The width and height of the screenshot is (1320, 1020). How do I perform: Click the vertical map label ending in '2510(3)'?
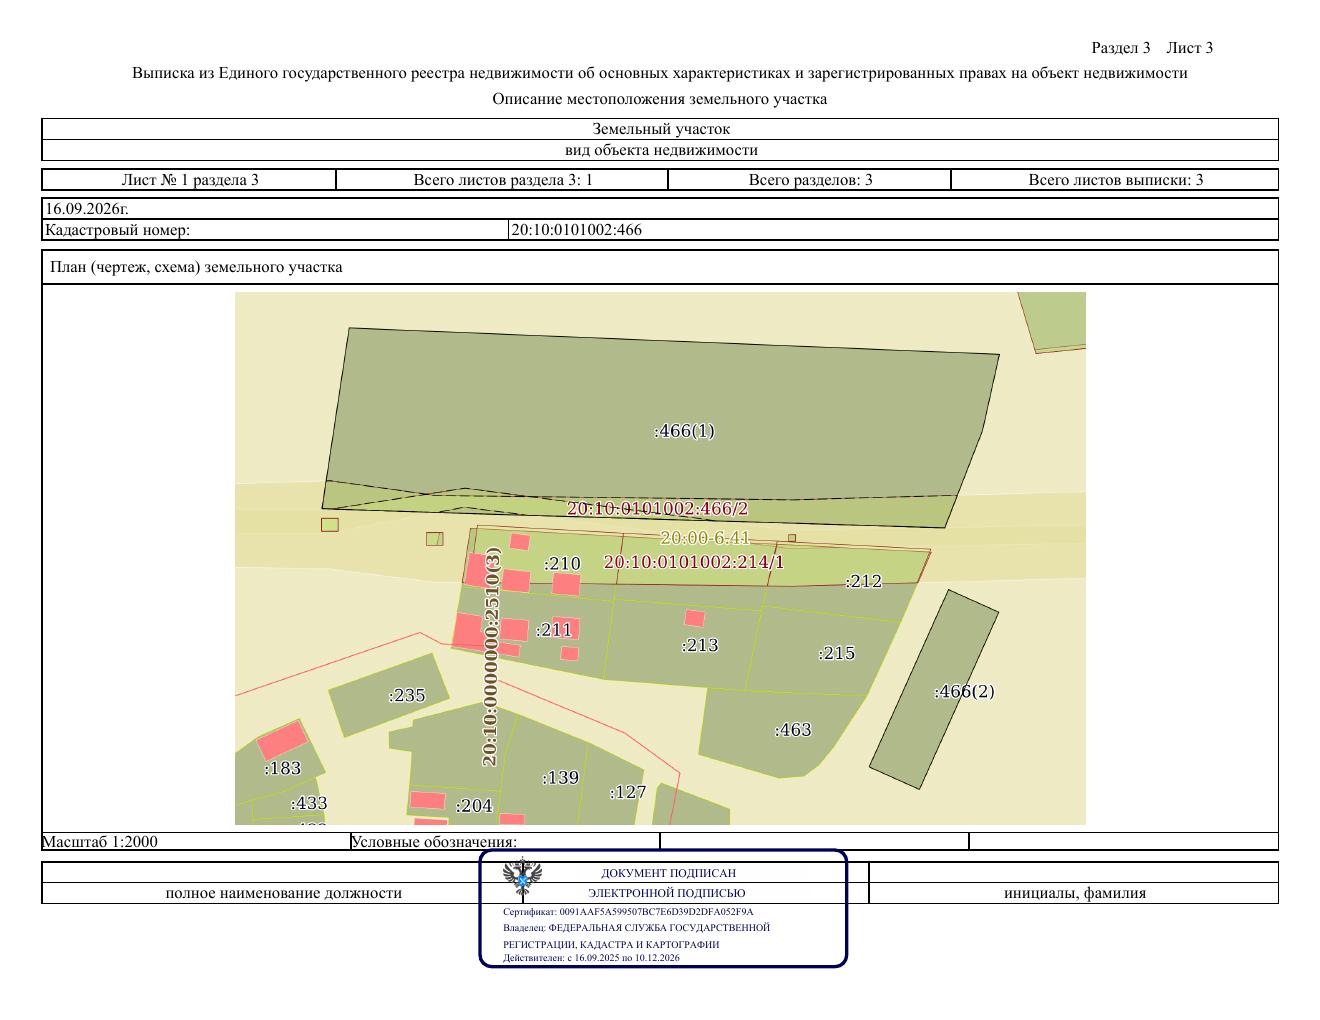pos(491,656)
